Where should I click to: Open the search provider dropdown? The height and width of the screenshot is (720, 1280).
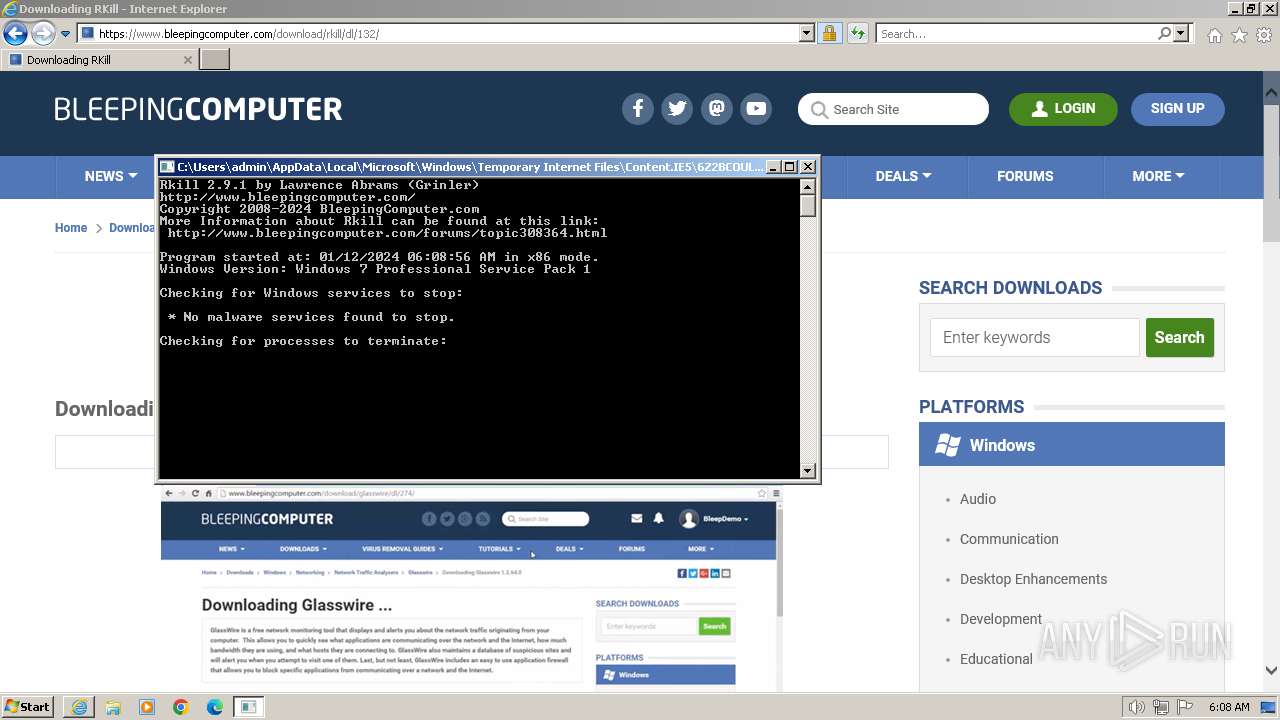pyautogui.click(x=1181, y=34)
